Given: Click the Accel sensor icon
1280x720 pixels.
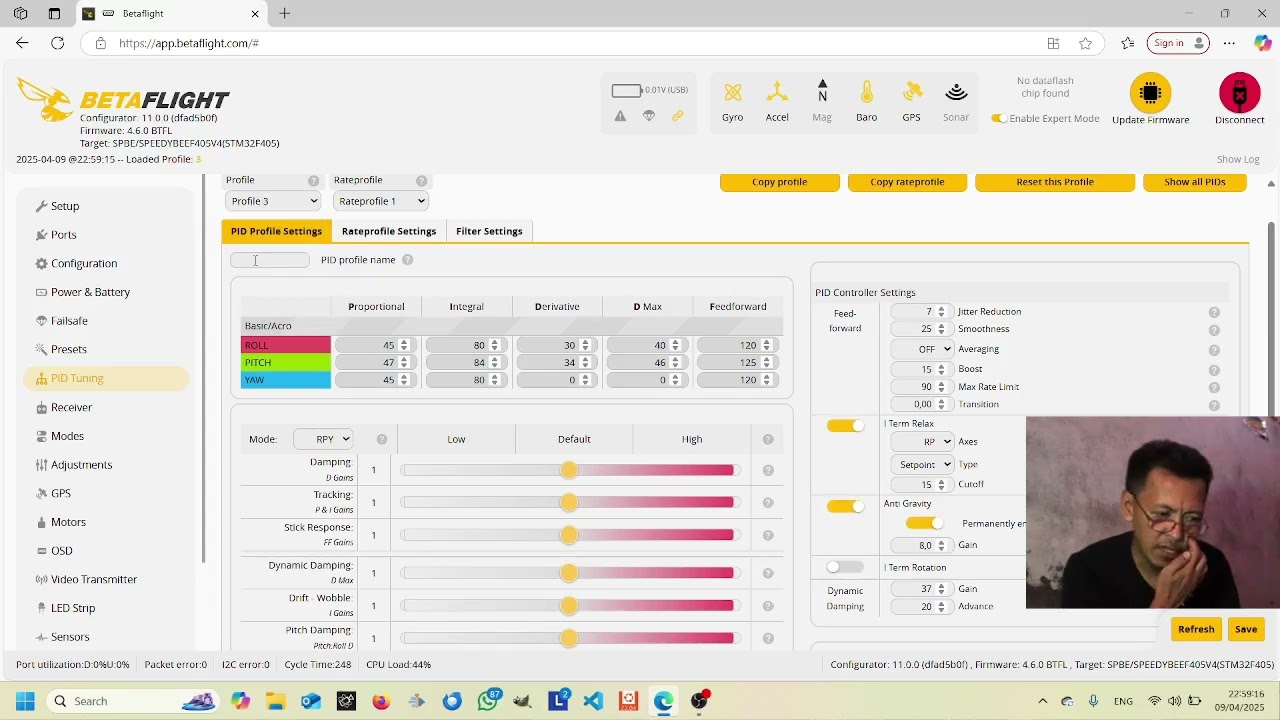Looking at the screenshot, I should pos(777,93).
